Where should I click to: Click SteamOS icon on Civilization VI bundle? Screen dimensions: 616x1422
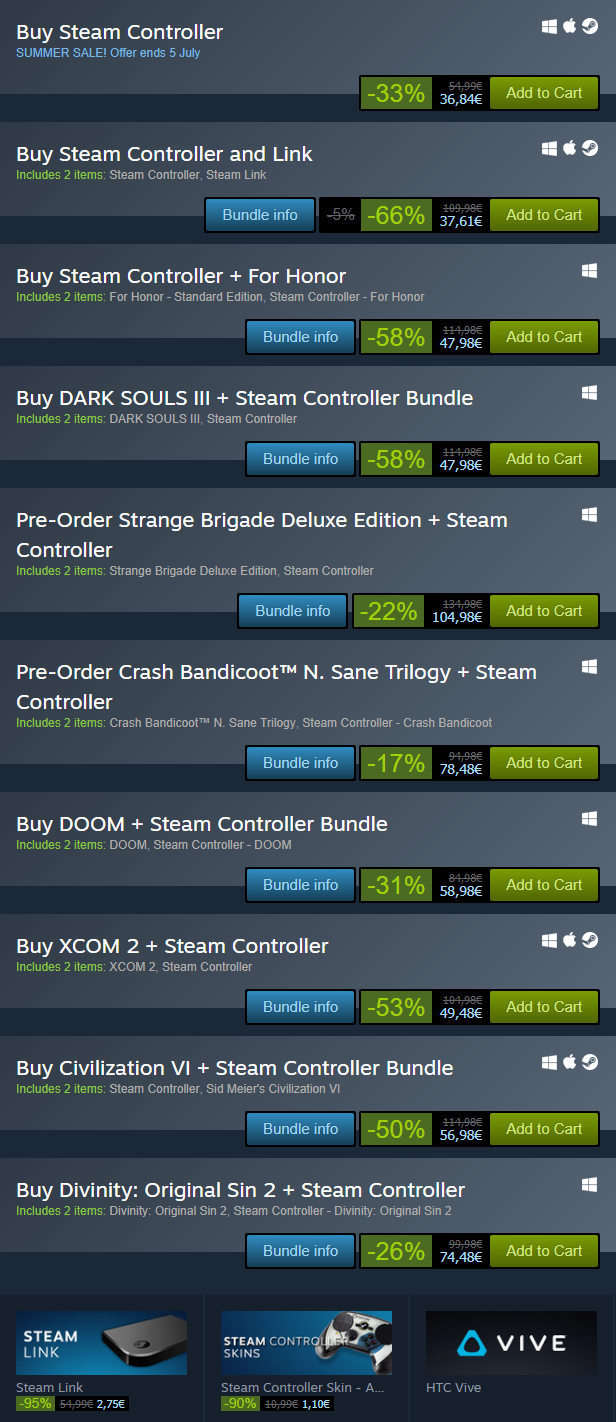[590, 1063]
